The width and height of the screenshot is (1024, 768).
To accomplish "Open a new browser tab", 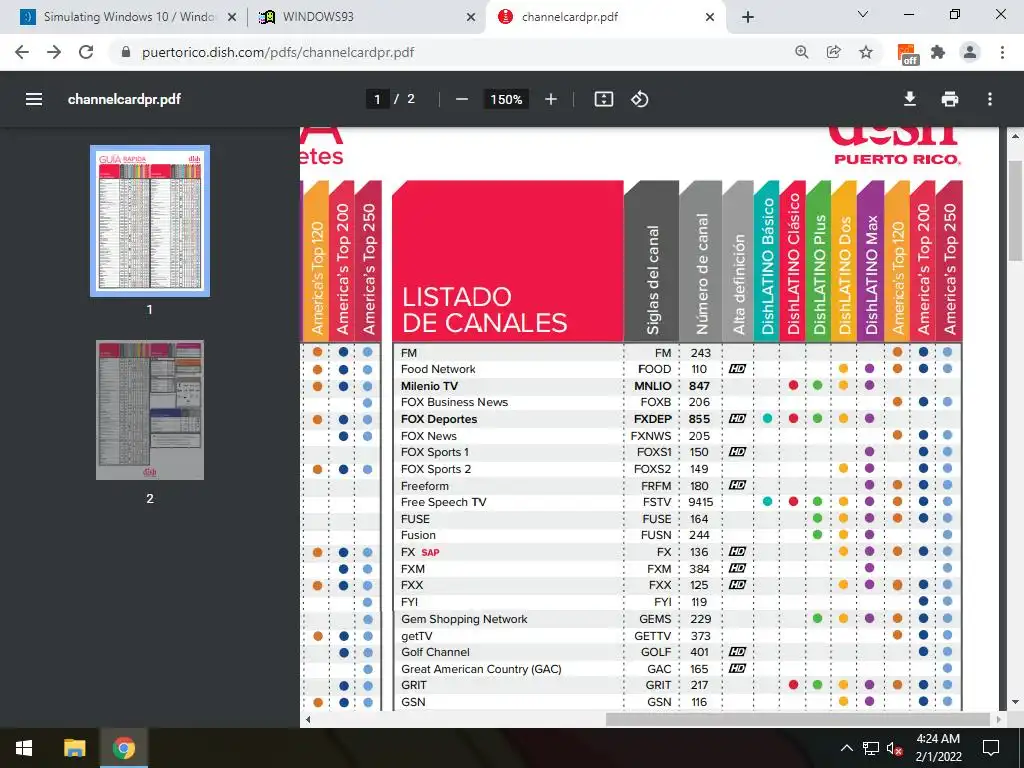I will [x=748, y=18].
